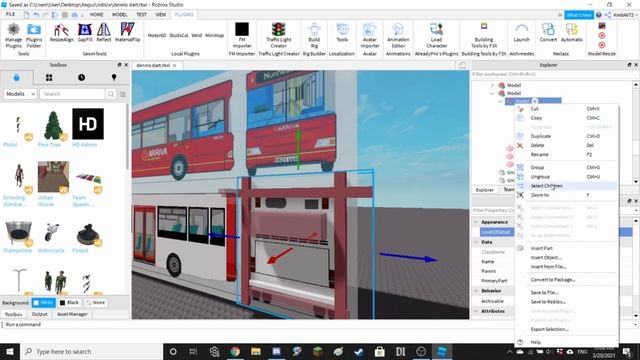Expand the first Model in Explorer

[x=492, y=85]
